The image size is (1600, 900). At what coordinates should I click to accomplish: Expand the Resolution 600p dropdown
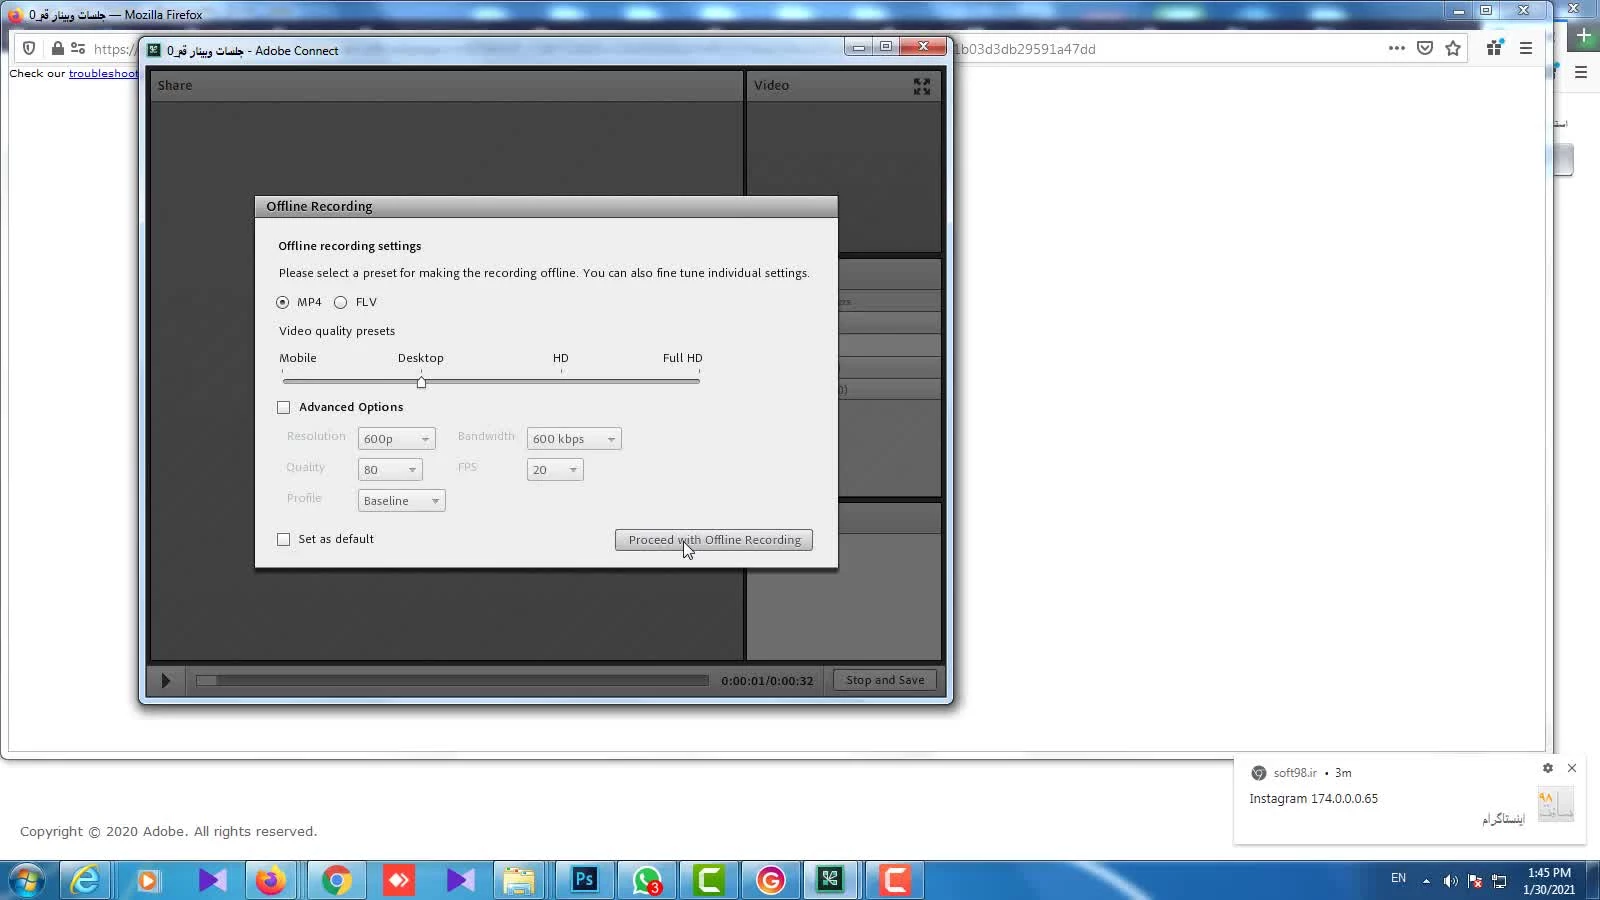pos(396,439)
